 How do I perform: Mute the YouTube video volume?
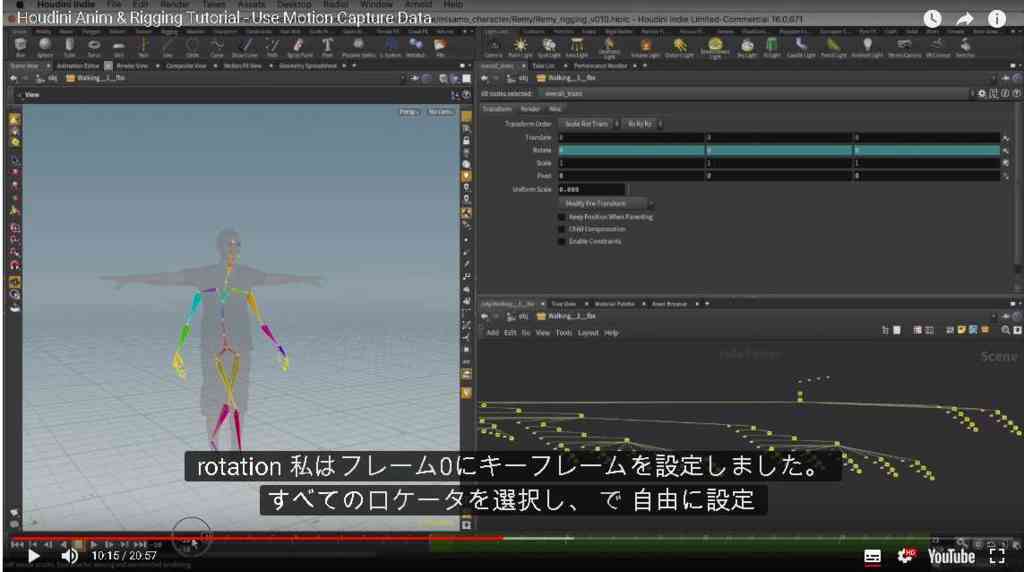[x=69, y=556]
